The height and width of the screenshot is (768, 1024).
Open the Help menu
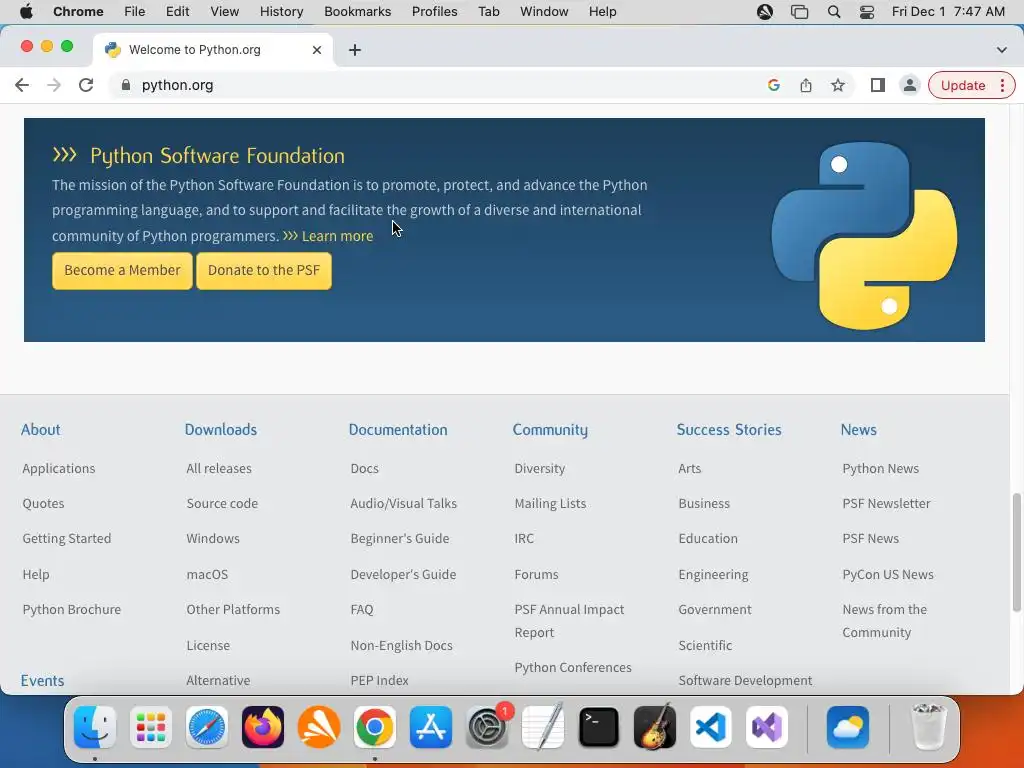(602, 12)
